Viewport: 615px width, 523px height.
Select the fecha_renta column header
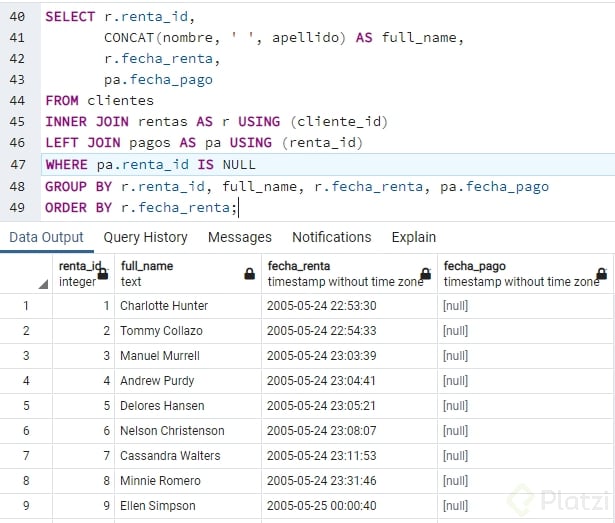tap(349, 273)
